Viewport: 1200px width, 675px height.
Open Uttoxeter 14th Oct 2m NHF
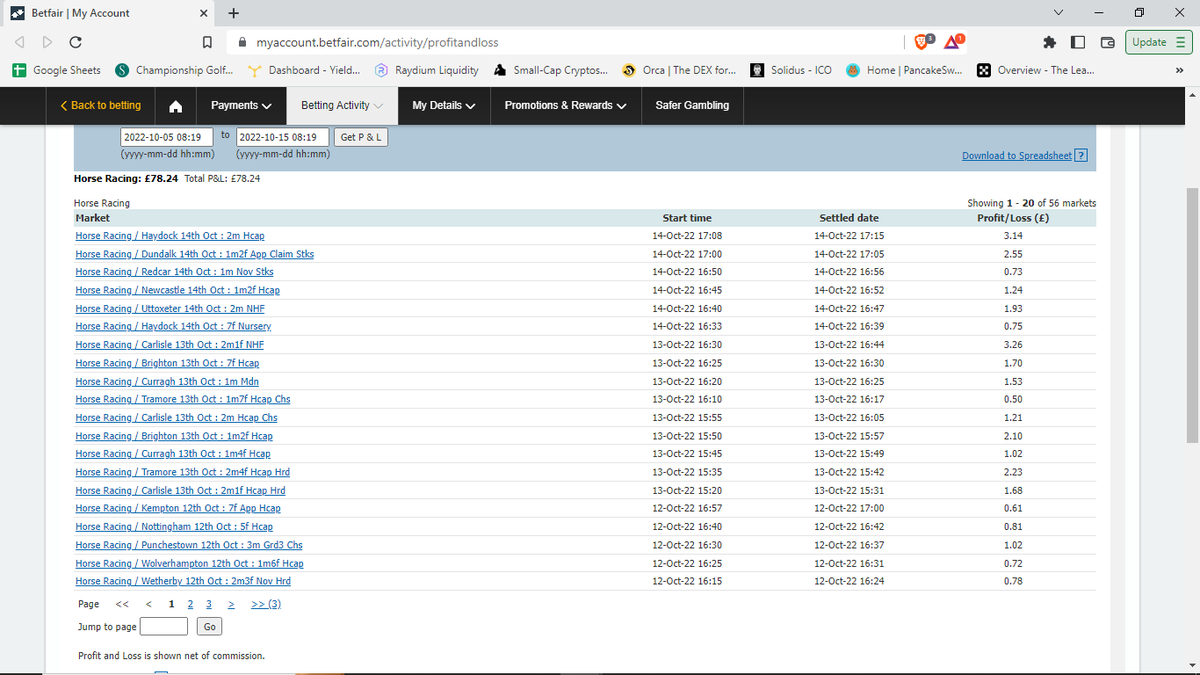tap(170, 308)
